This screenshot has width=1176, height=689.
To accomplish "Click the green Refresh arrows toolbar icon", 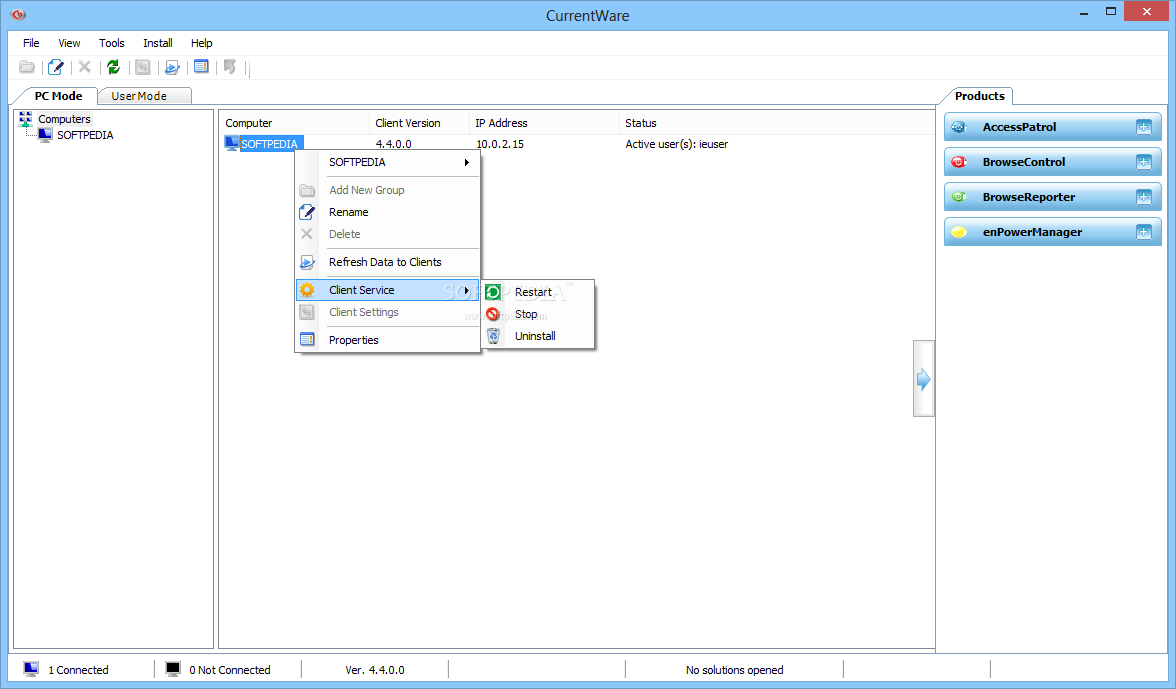I will pos(113,67).
